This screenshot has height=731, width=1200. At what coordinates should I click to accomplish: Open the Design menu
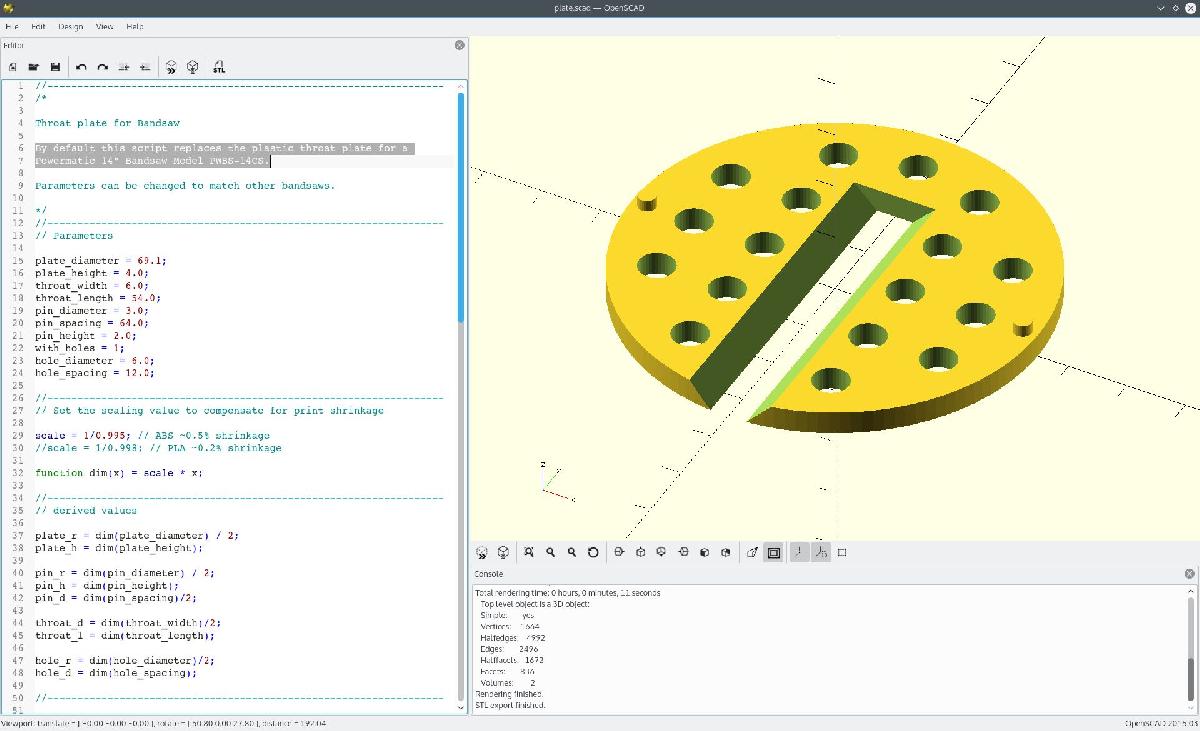click(71, 27)
